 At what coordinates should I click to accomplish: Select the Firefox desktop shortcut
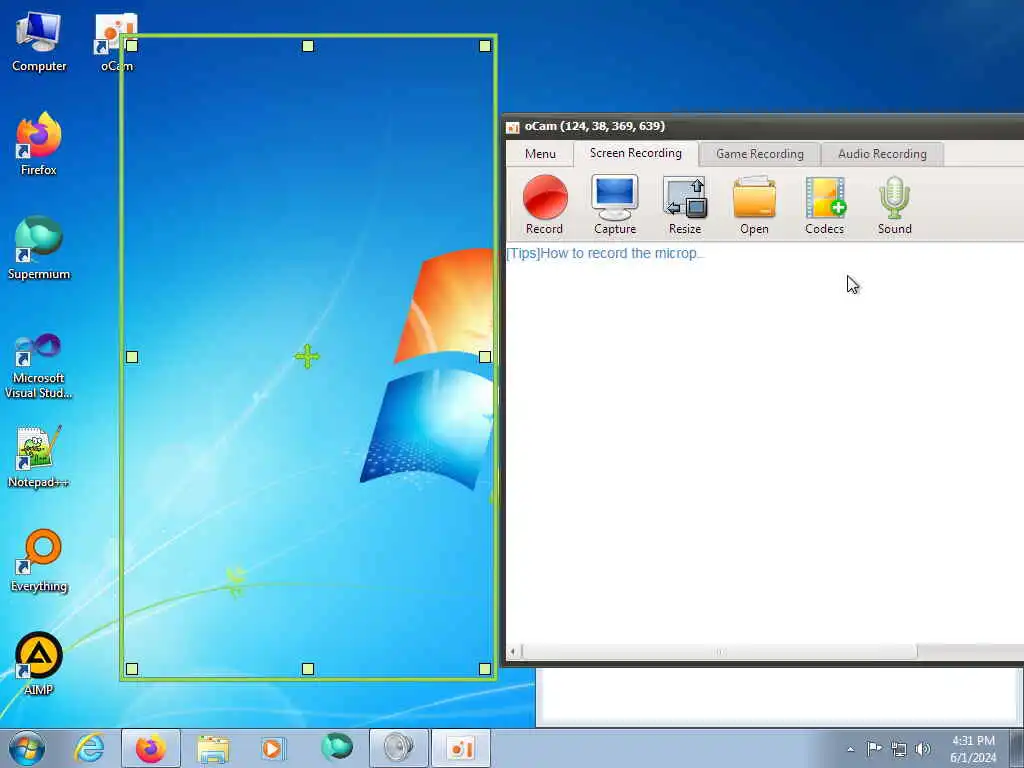coord(39,144)
